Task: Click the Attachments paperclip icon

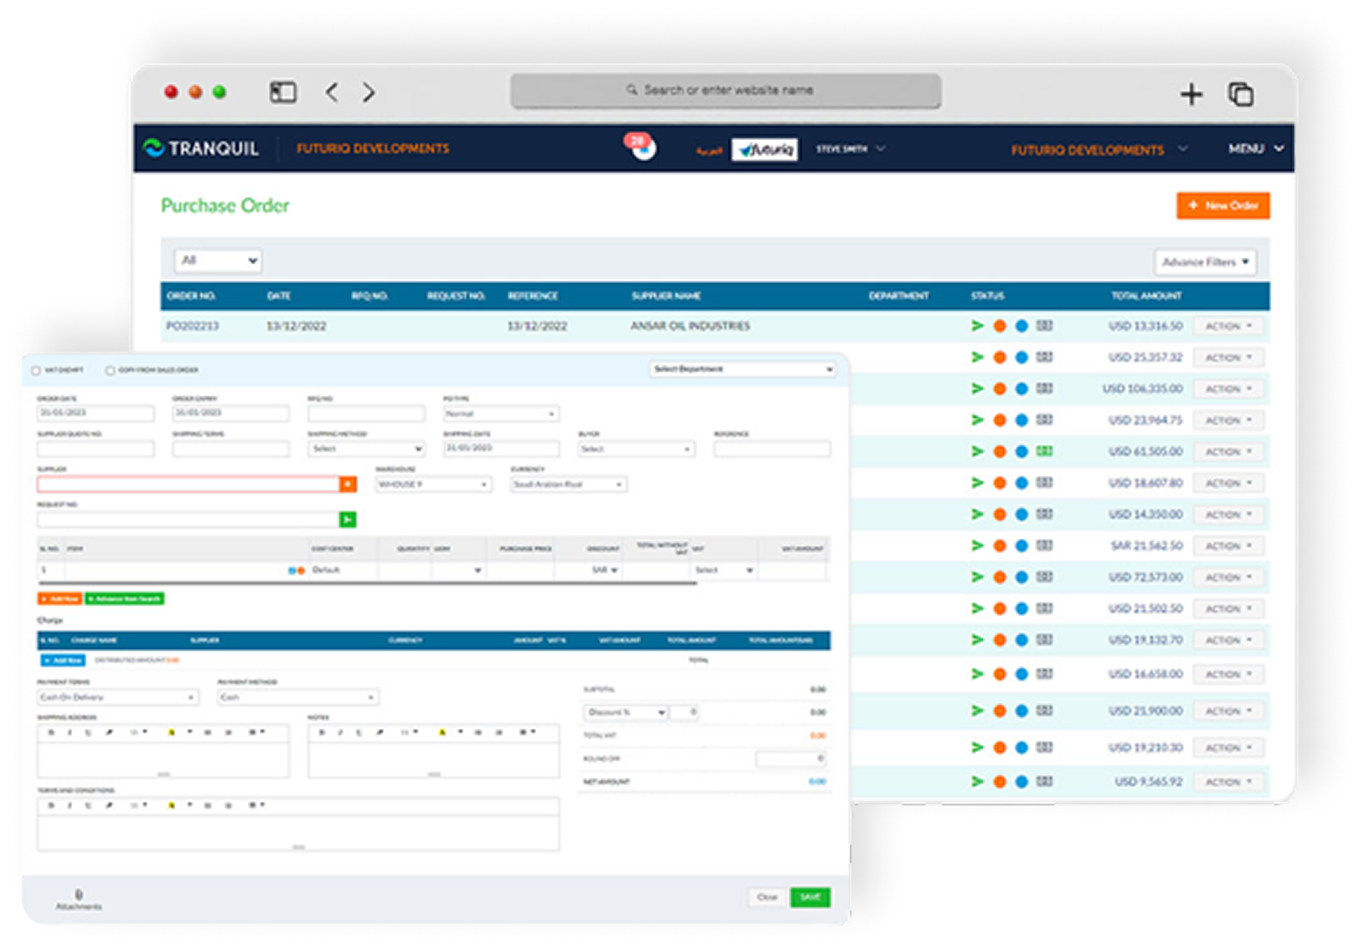Action: point(79,896)
